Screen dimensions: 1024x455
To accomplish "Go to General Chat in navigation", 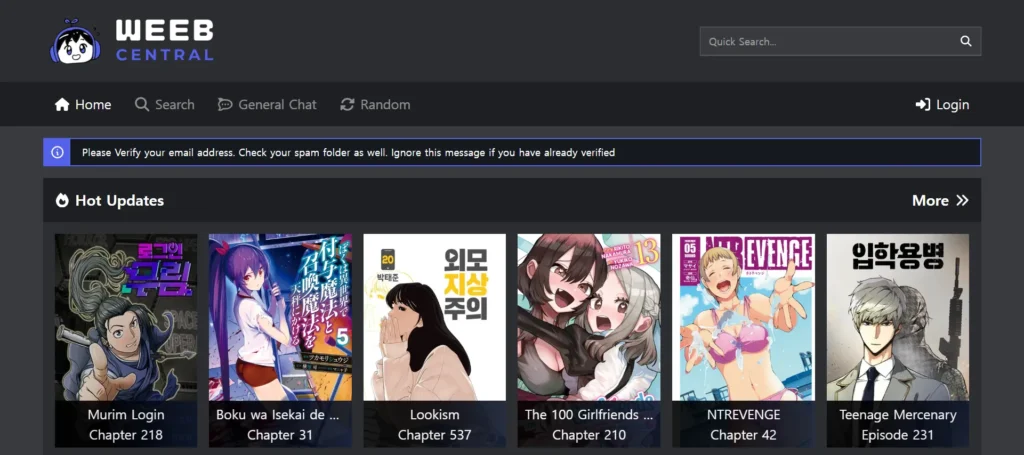I will 277,105.
